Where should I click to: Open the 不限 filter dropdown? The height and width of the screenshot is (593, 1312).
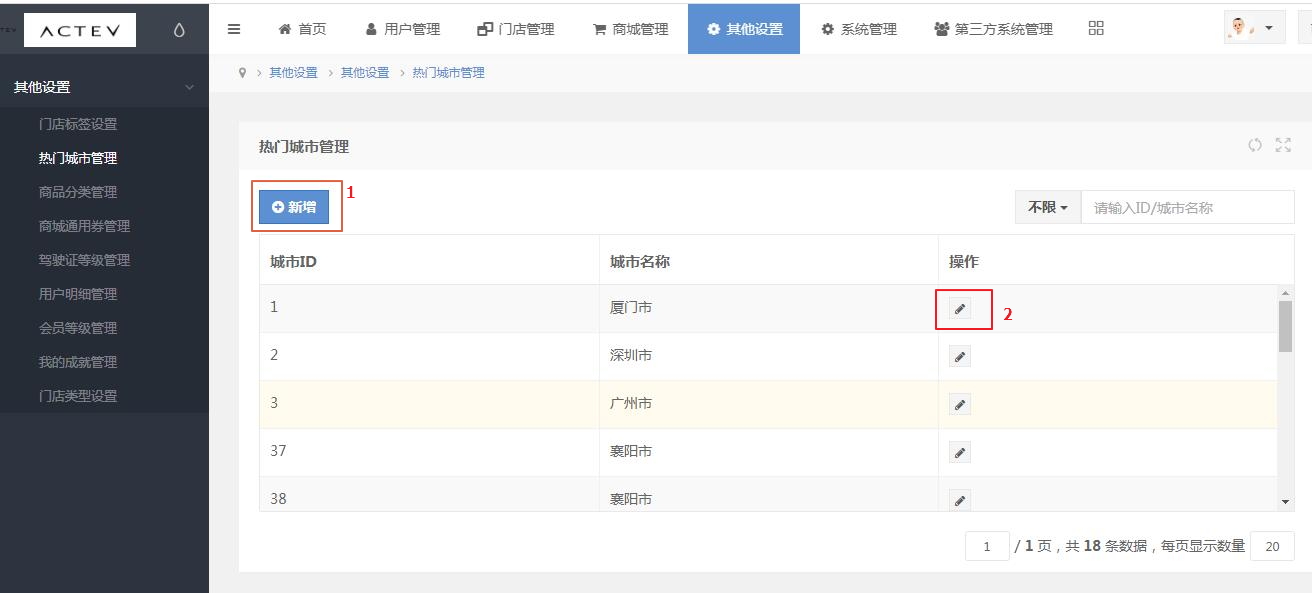pyautogui.click(x=1048, y=207)
